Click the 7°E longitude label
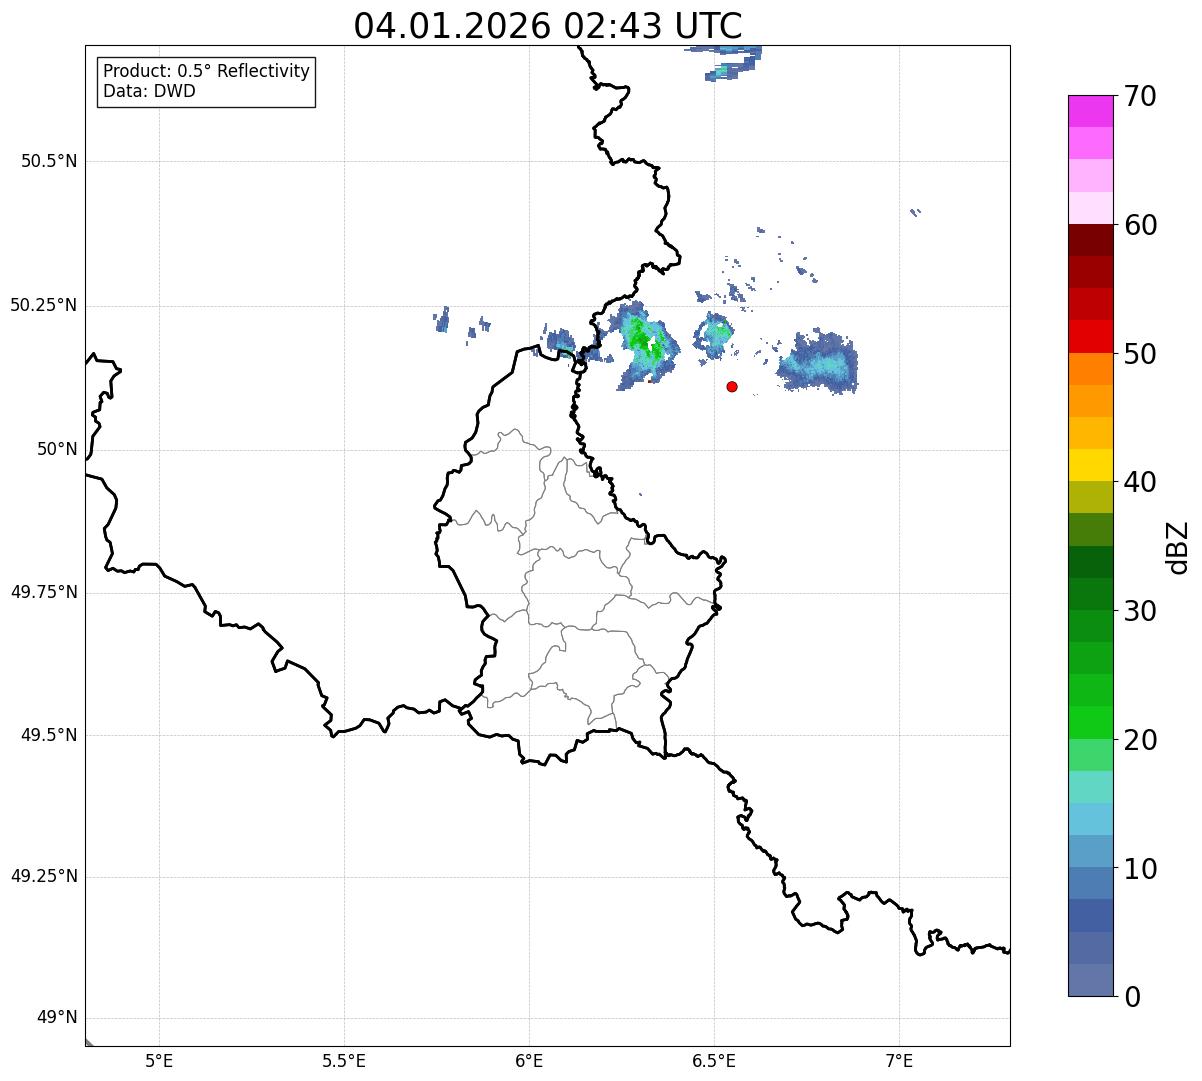The height and width of the screenshot is (1081, 1202). tap(899, 1060)
